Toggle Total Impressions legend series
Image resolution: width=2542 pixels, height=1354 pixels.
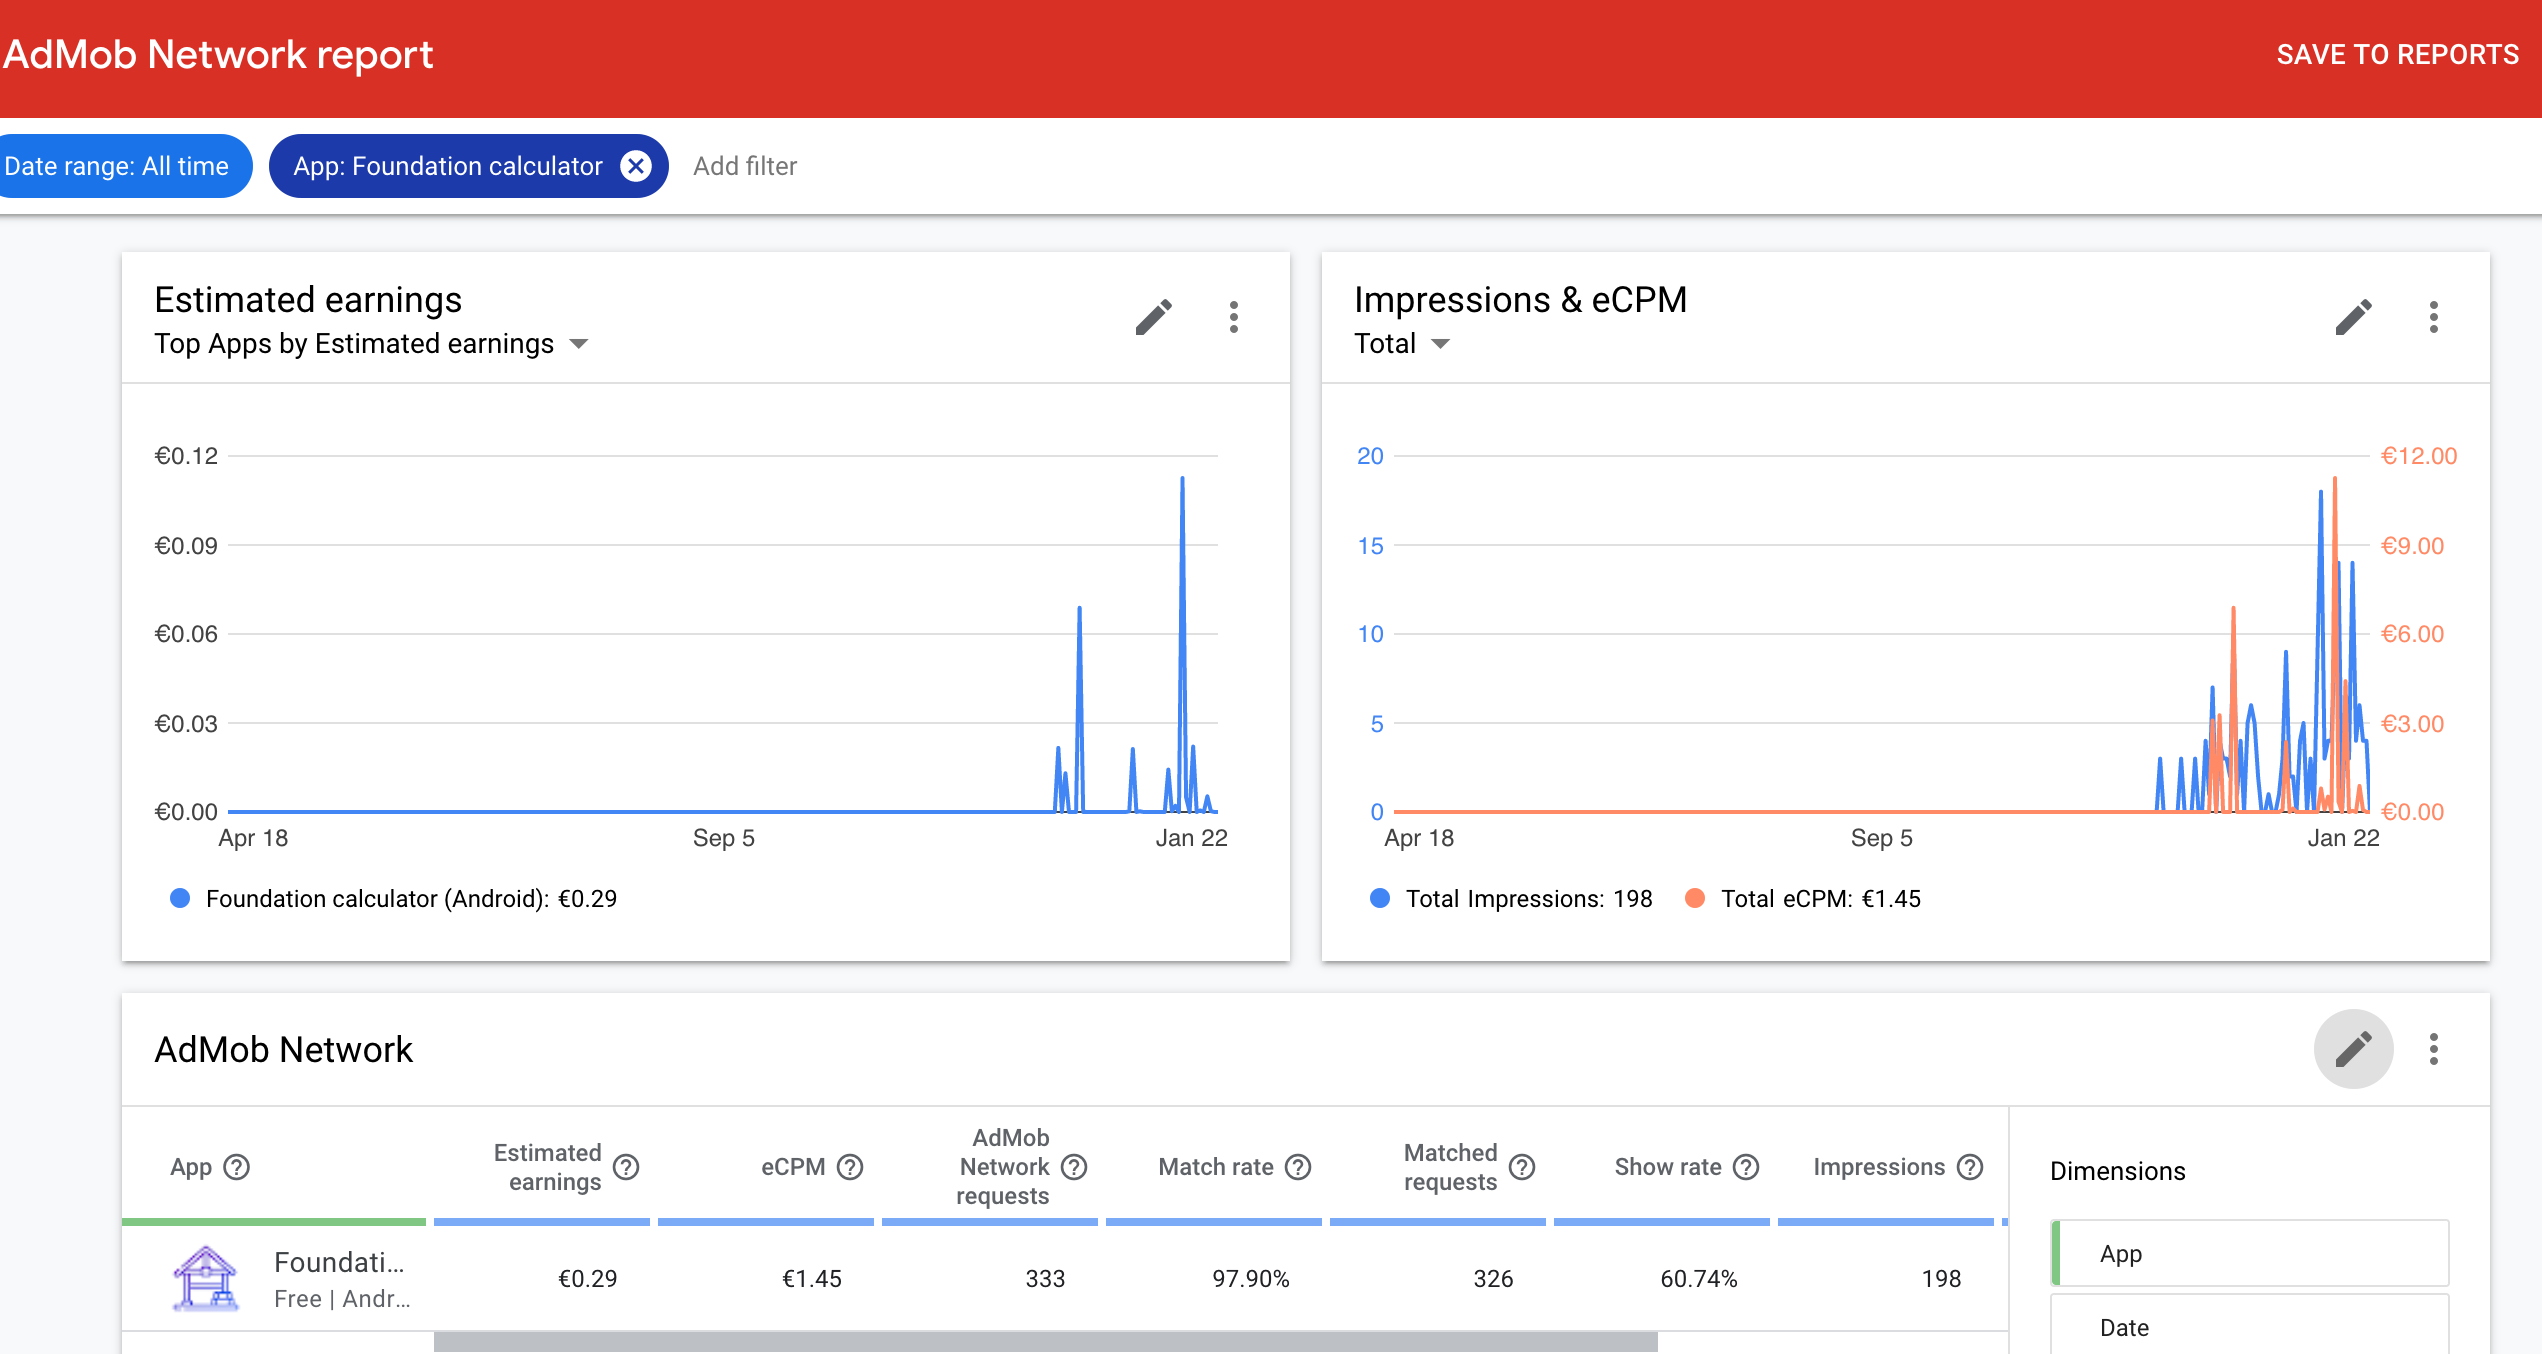[1511, 899]
